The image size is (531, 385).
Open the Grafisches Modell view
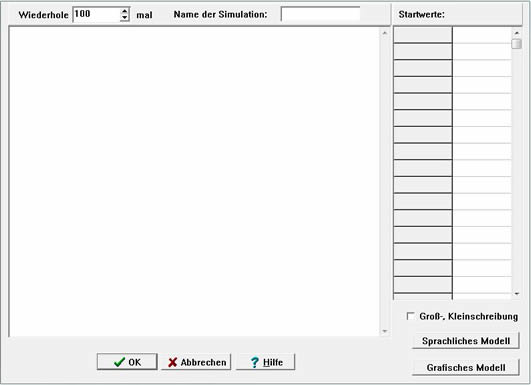(x=466, y=367)
